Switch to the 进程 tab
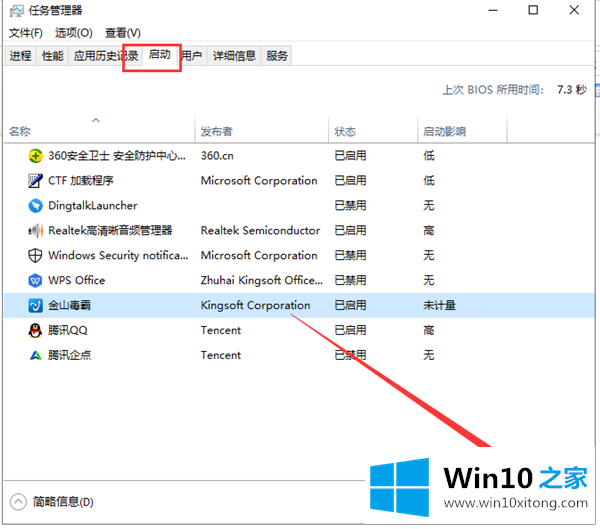 click(x=20, y=56)
